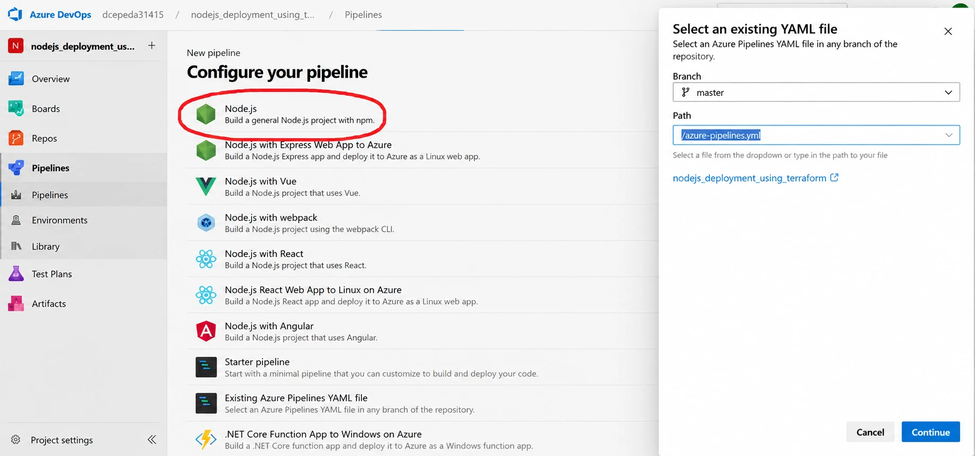Screen dimensions: 975x456
Task: Click the Boards icon
Action: point(16,109)
